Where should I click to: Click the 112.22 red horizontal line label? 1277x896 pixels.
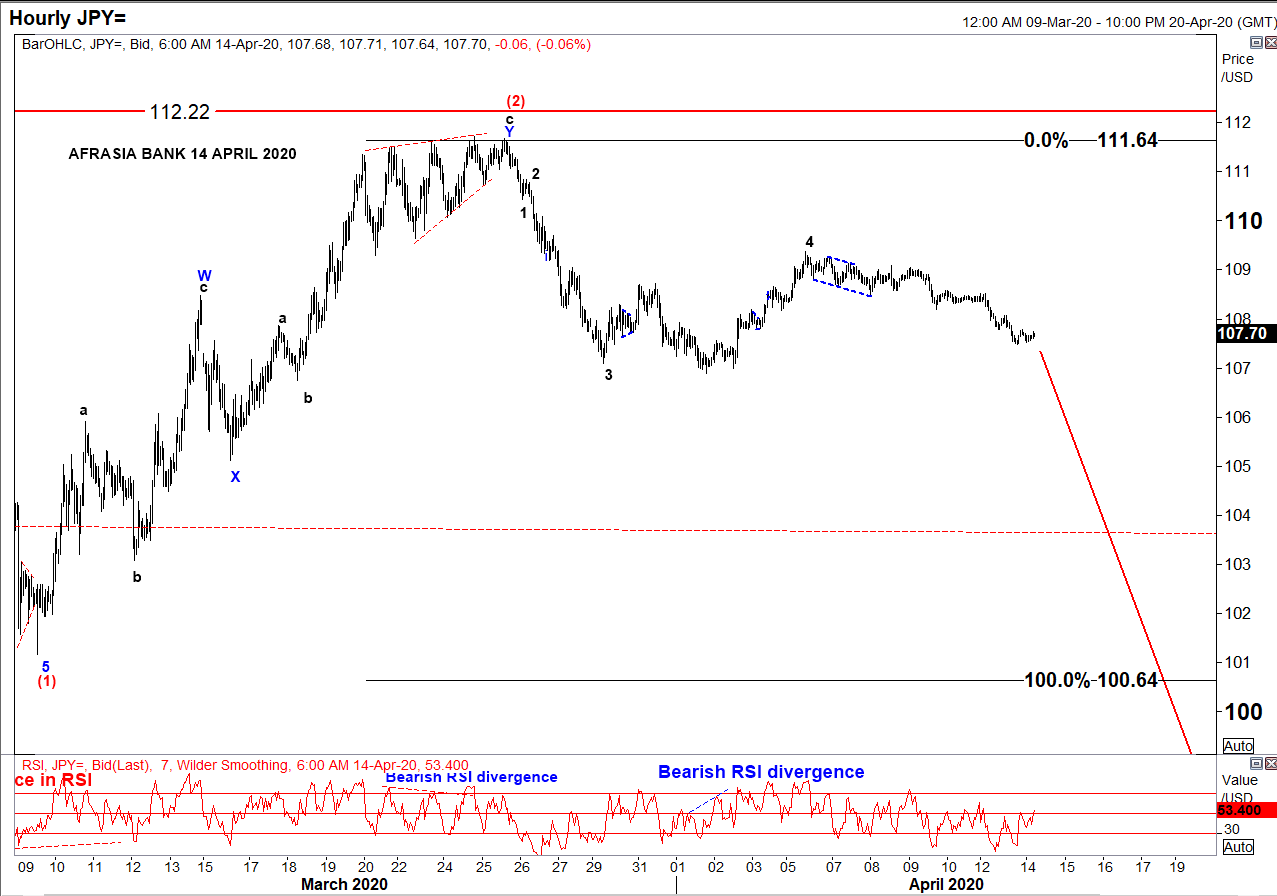180,112
